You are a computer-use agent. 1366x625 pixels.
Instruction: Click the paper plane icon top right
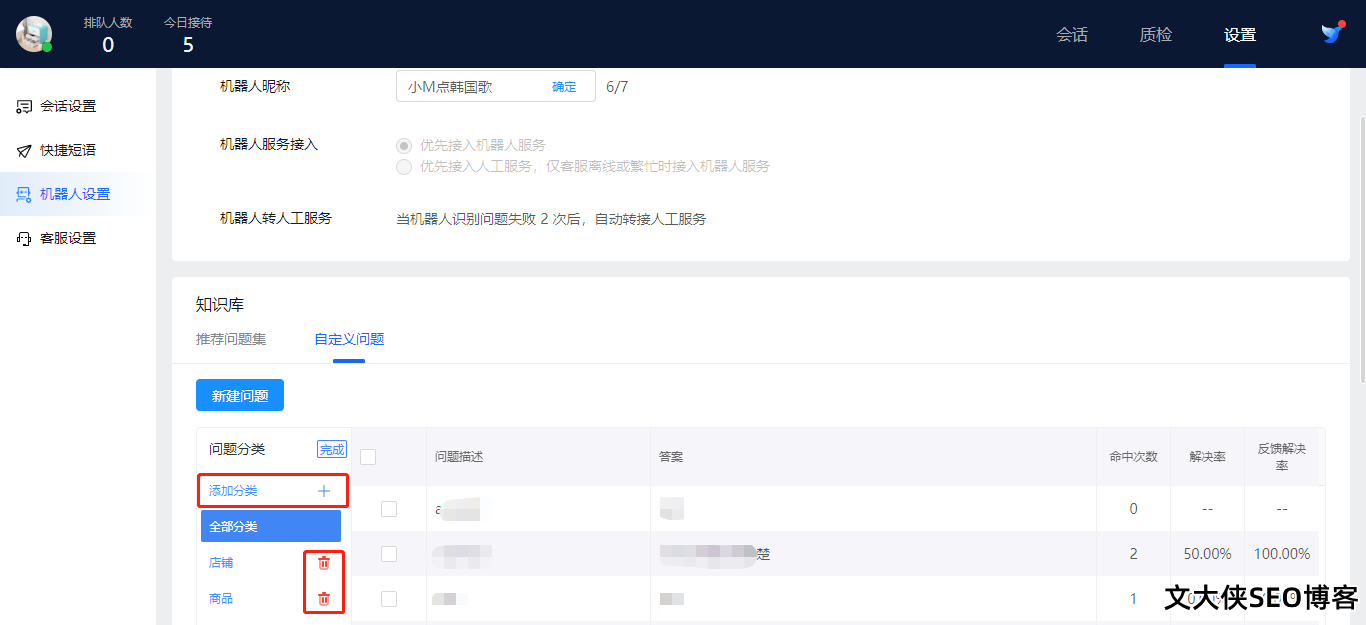[1331, 33]
